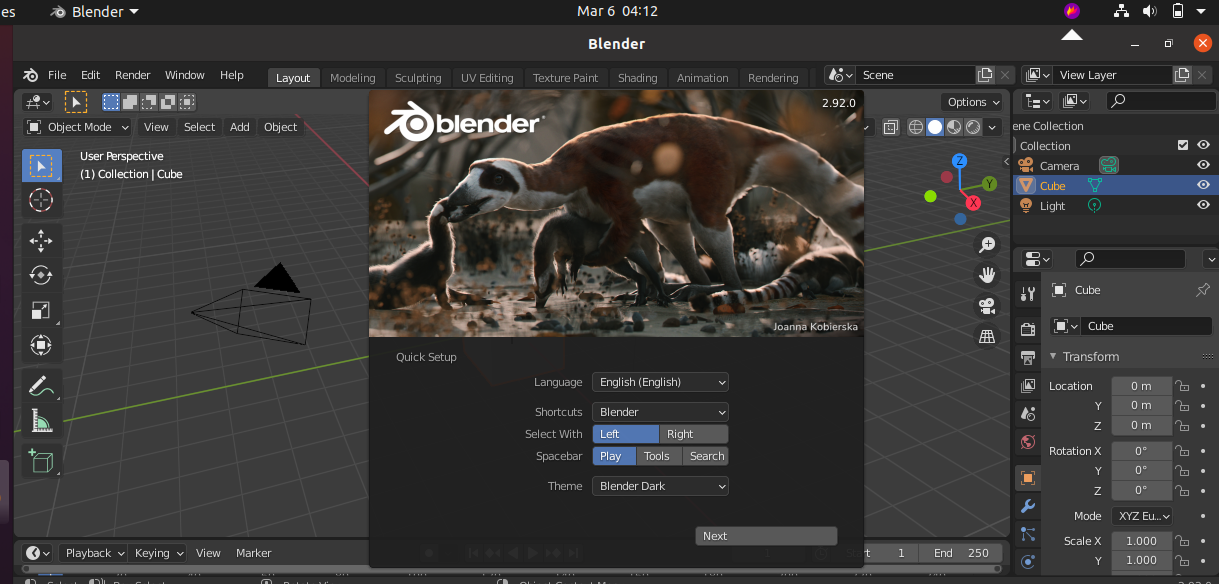This screenshot has height=584, width=1219.
Task: Select the Move tool
Action: [41, 240]
